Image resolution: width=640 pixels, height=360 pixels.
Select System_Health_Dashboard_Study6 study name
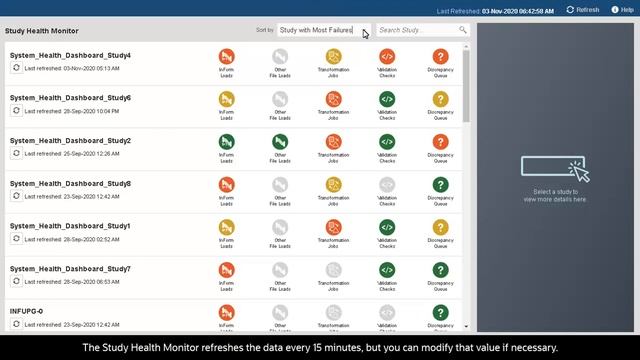pos(70,98)
